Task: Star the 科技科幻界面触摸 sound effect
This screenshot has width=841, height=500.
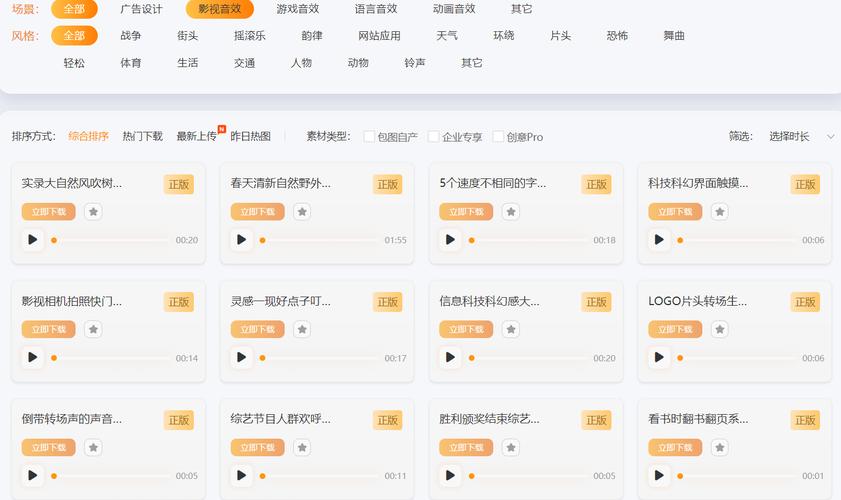Action: pos(720,212)
